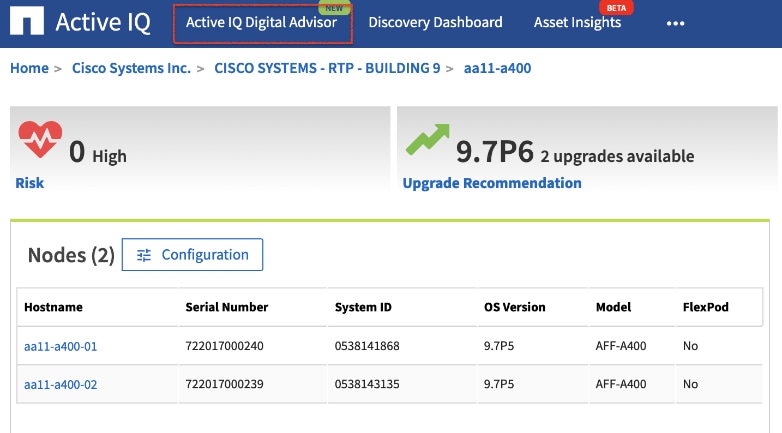The image size is (782, 433).
Task: Click AFF-A400 in aa11-a400-01 row
Action: [621, 346]
